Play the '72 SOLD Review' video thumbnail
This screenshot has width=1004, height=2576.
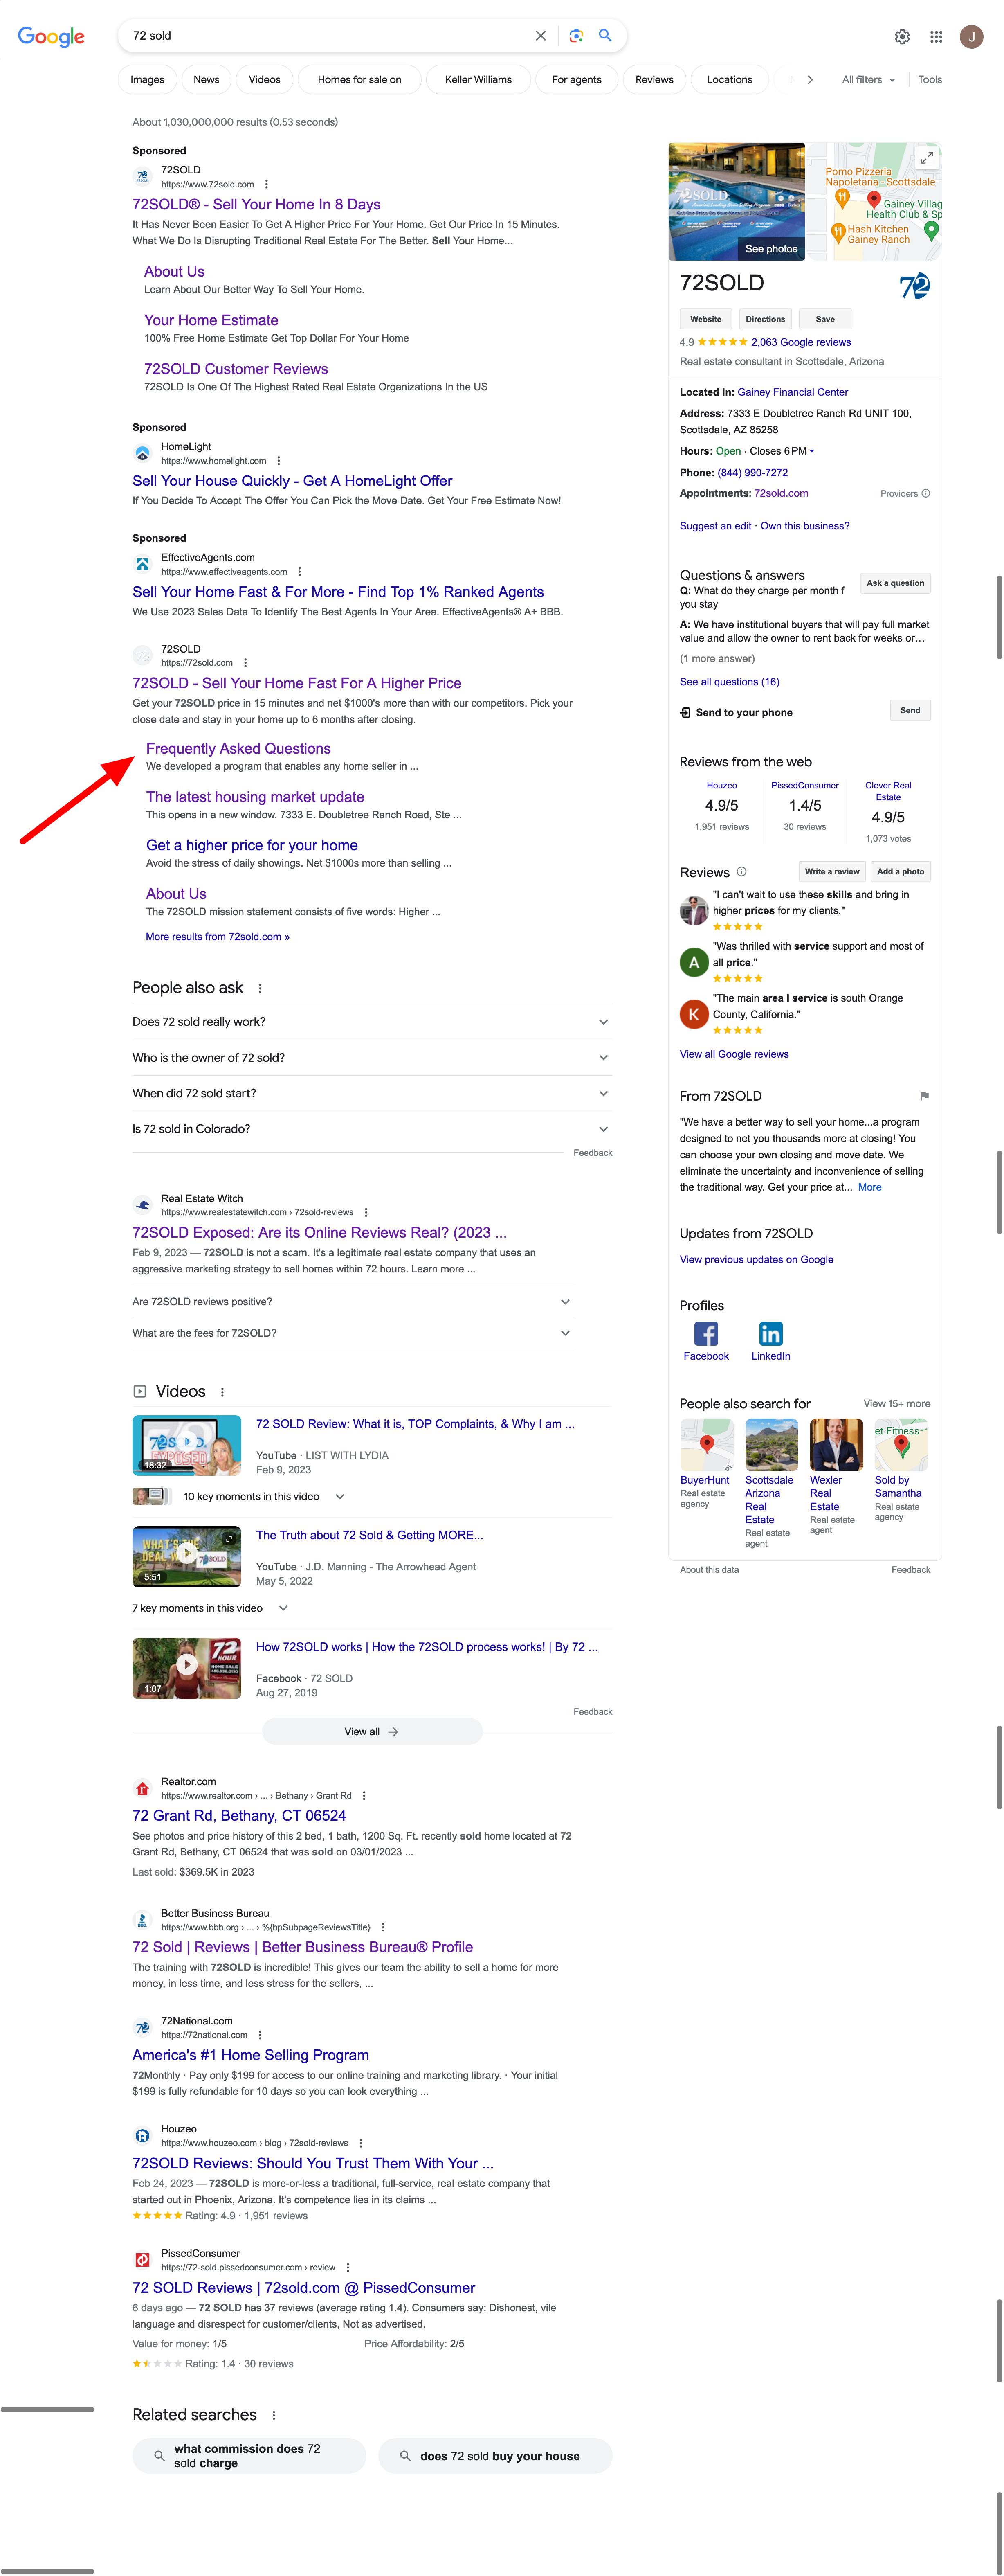tap(187, 1446)
